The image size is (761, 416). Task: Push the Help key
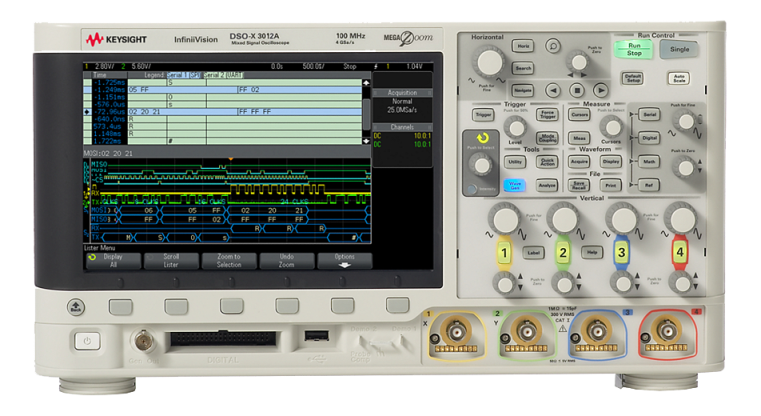tap(592, 252)
